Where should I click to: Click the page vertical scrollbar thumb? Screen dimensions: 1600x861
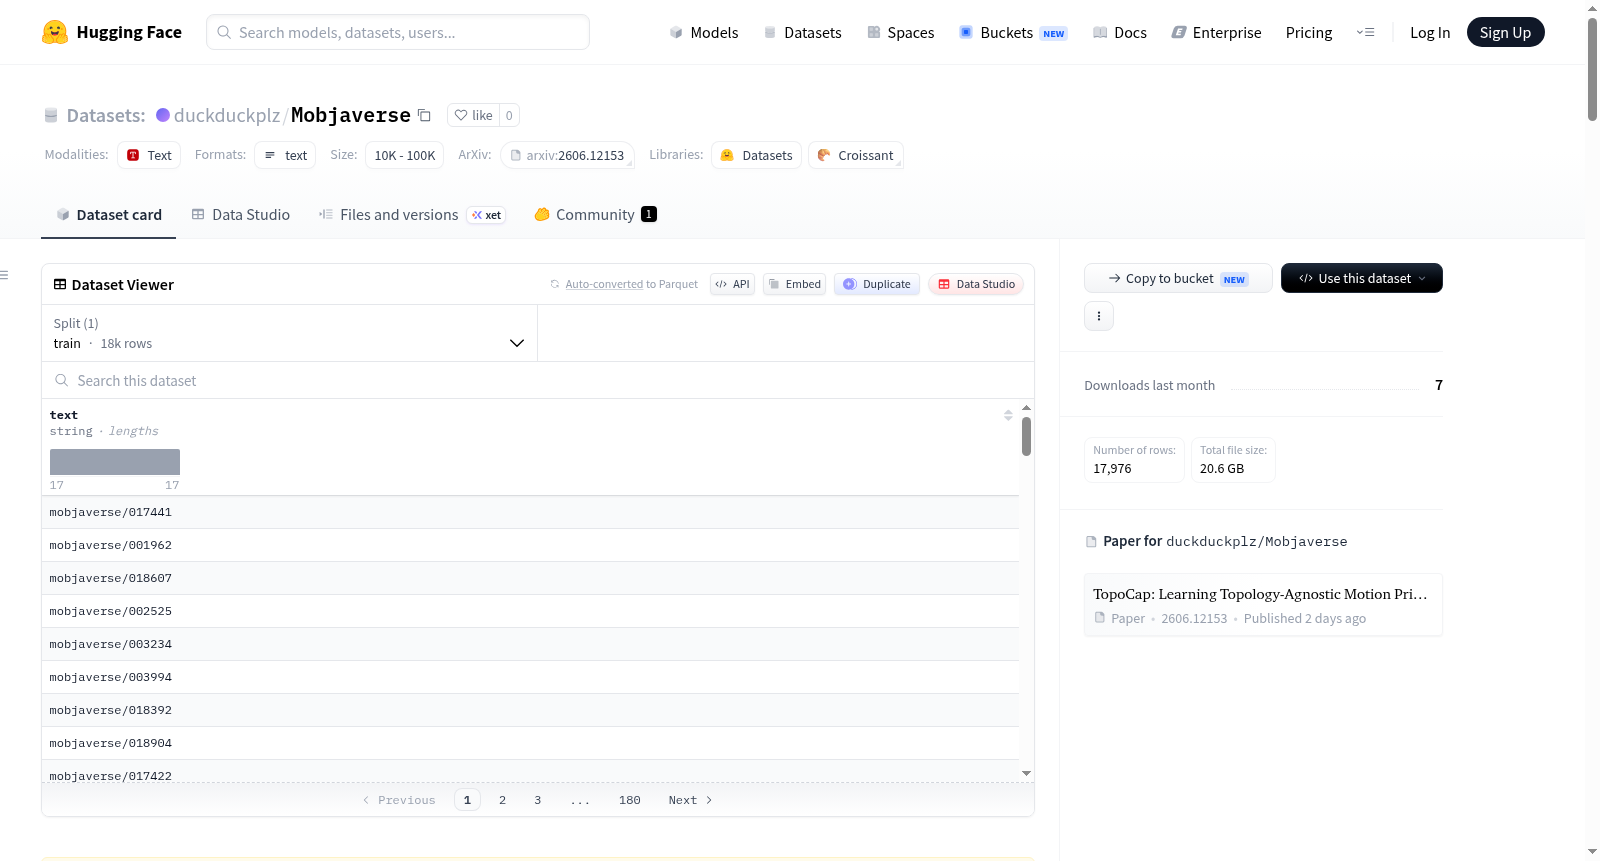coord(1592,69)
